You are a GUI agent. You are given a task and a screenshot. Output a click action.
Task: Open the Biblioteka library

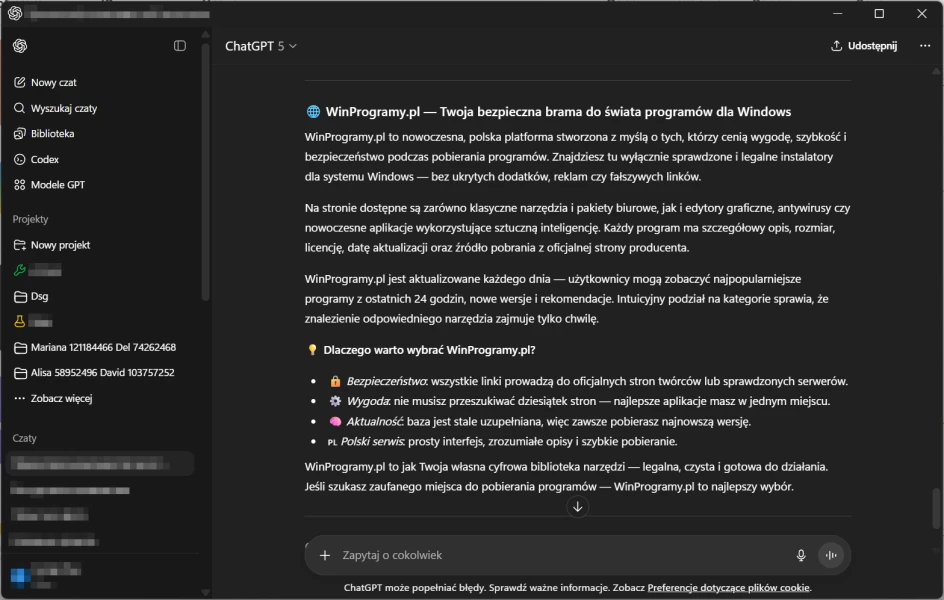click(52, 134)
